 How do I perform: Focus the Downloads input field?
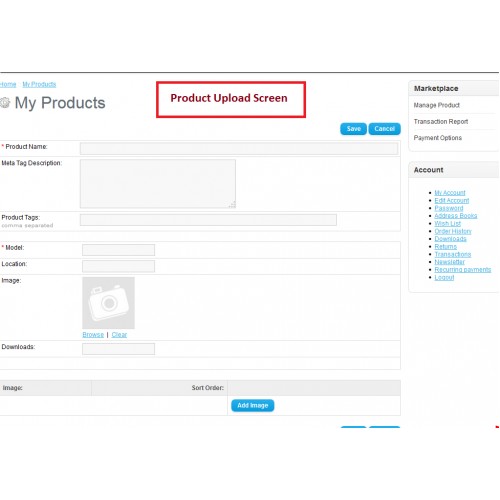[x=118, y=349]
